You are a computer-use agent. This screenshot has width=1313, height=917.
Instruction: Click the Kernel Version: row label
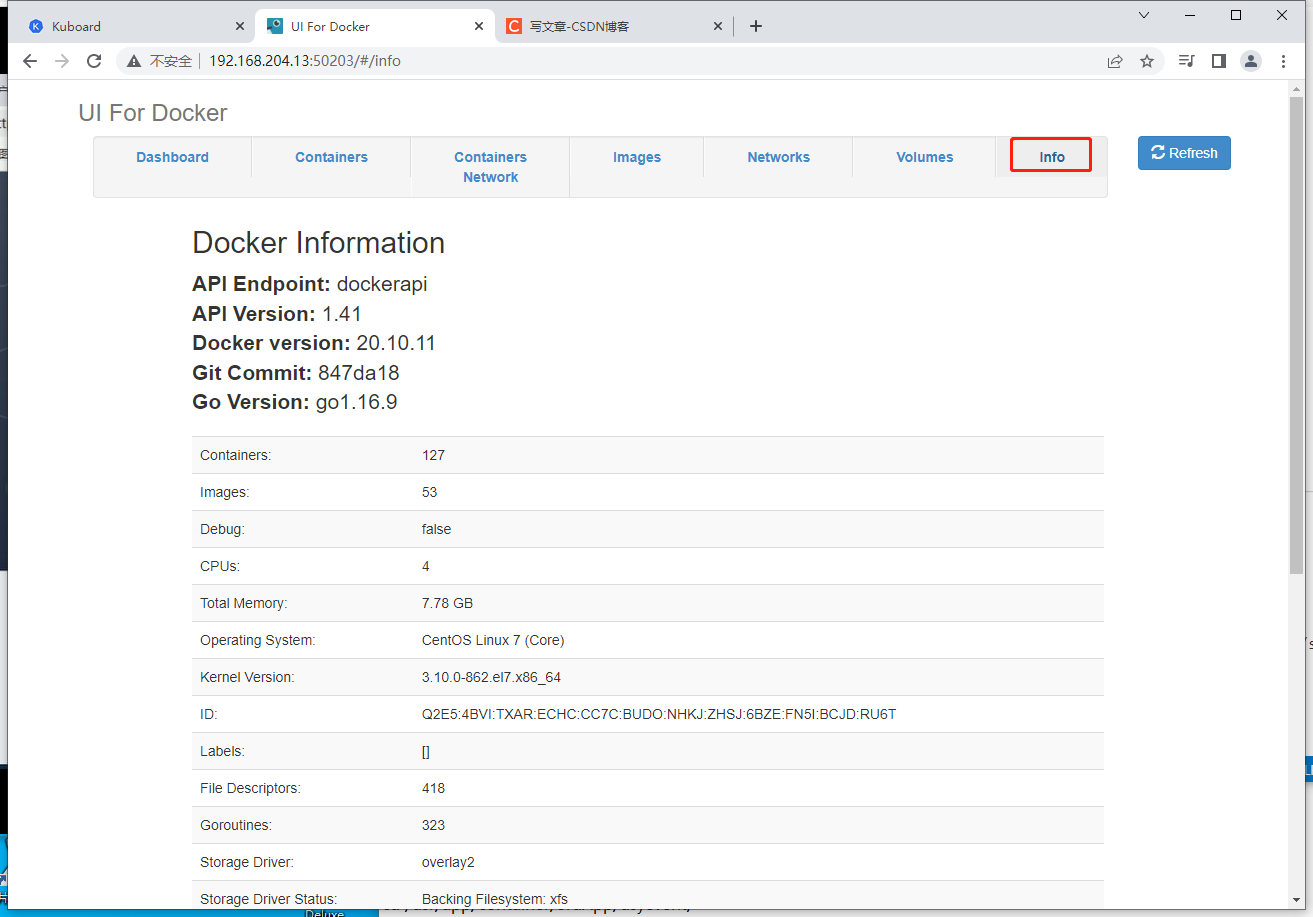[247, 677]
